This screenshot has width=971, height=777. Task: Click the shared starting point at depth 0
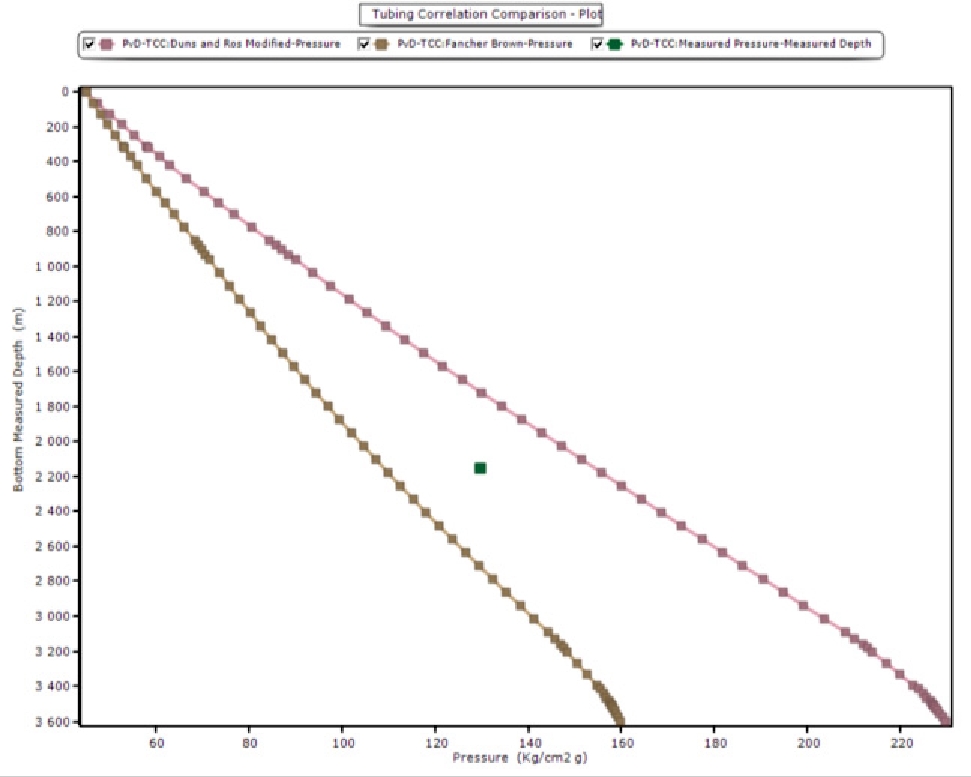coord(85,92)
